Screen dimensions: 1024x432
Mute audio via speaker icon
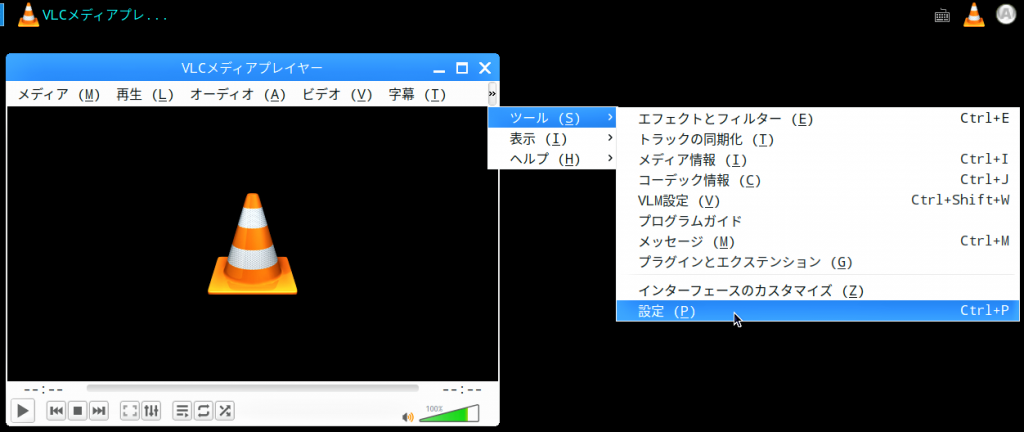pyautogui.click(x=408, y=416)
